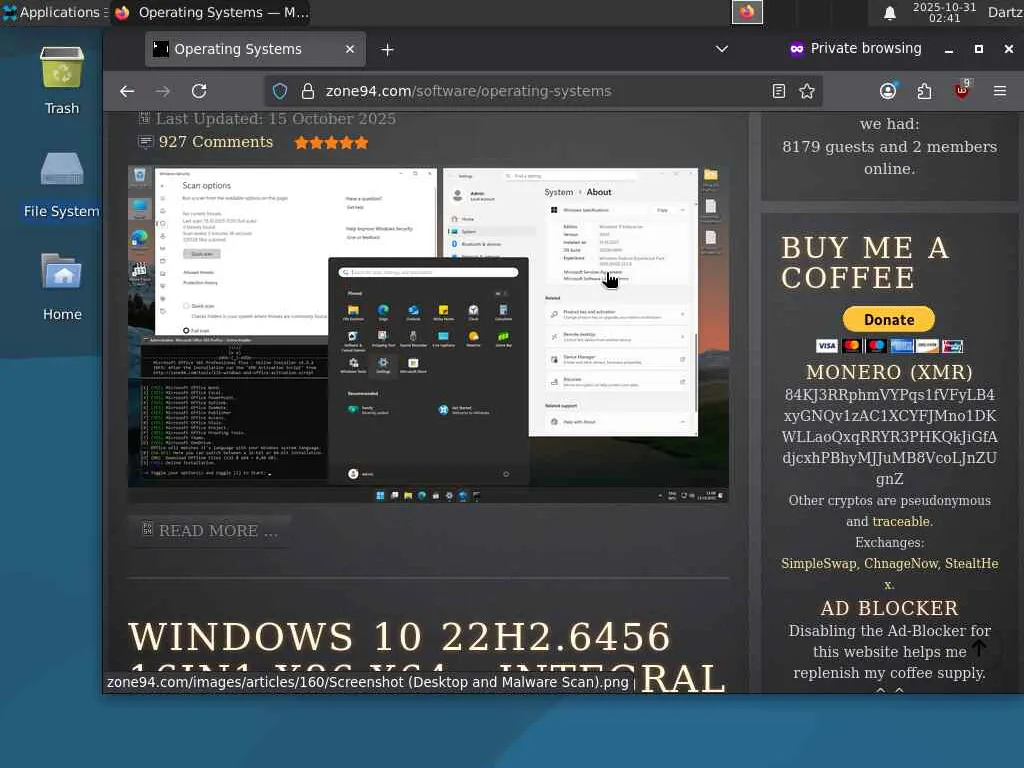The width and height of the screenshot is (1024, 768).
Task: Open the notification bell in the panel
Action: point(889,12)
